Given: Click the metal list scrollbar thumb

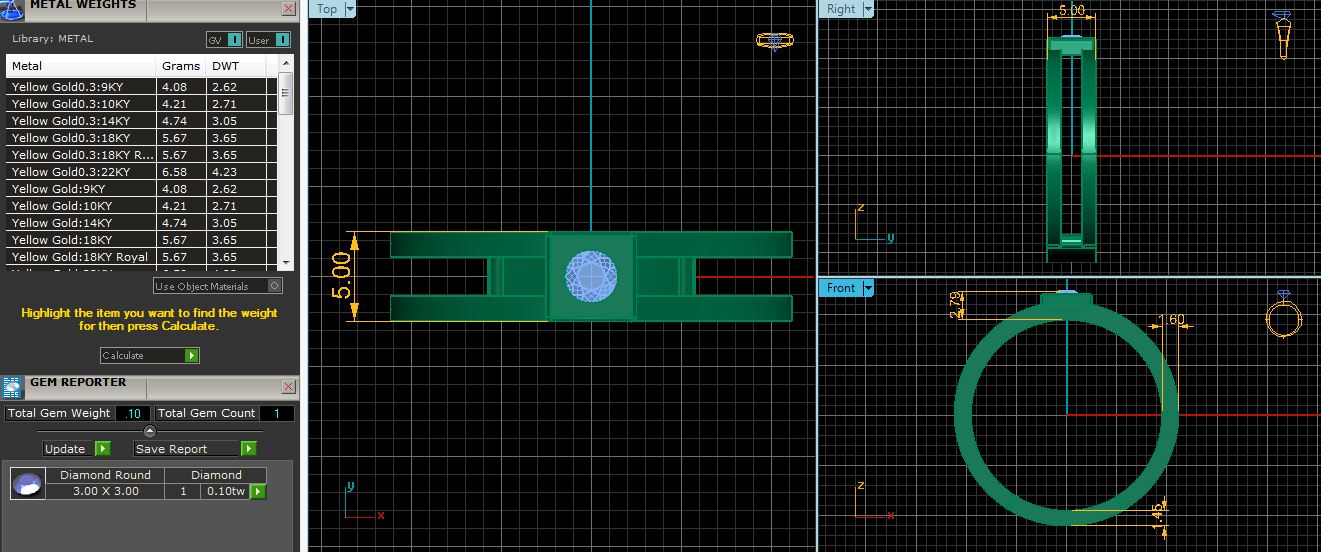Looking at the screenshot, I should point(286,93).
